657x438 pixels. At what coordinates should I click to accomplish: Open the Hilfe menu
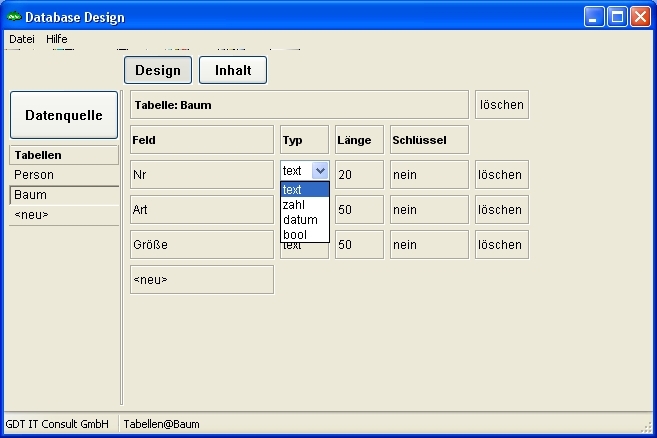[x=57, y=39]
